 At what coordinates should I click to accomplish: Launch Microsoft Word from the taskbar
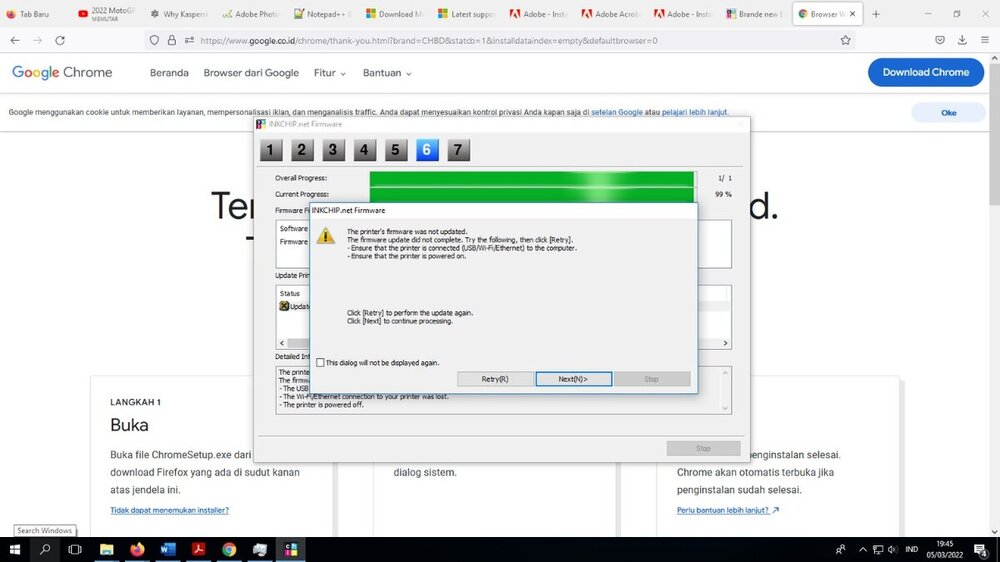[168, 549]
